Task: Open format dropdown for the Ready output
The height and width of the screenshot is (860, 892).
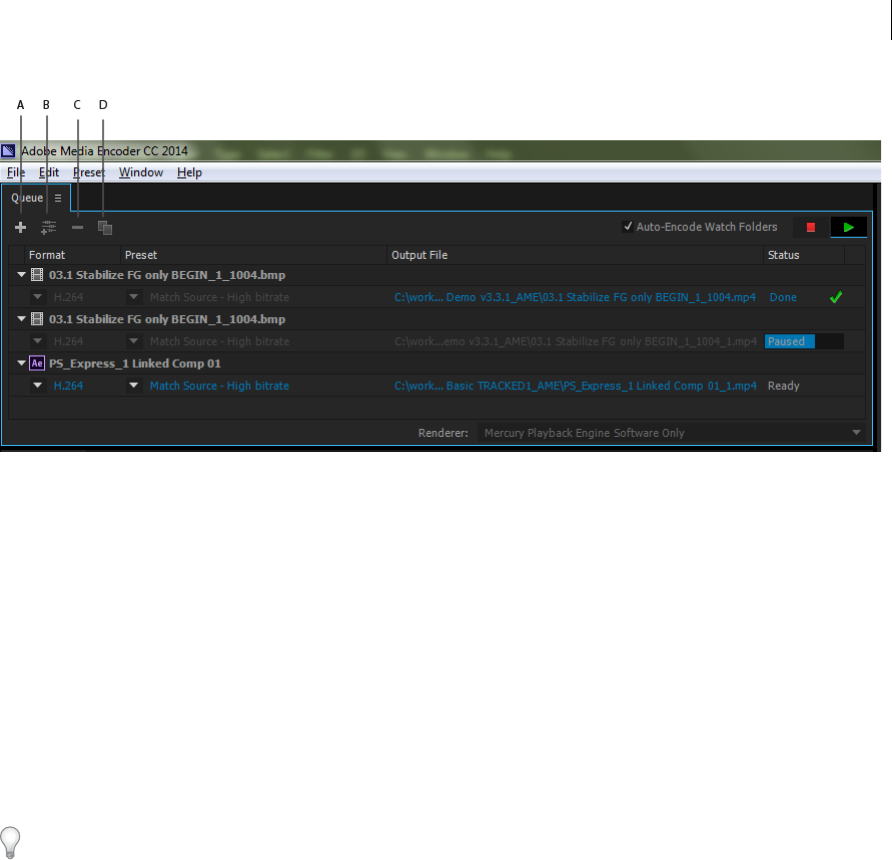Action: tap(38, 385)
